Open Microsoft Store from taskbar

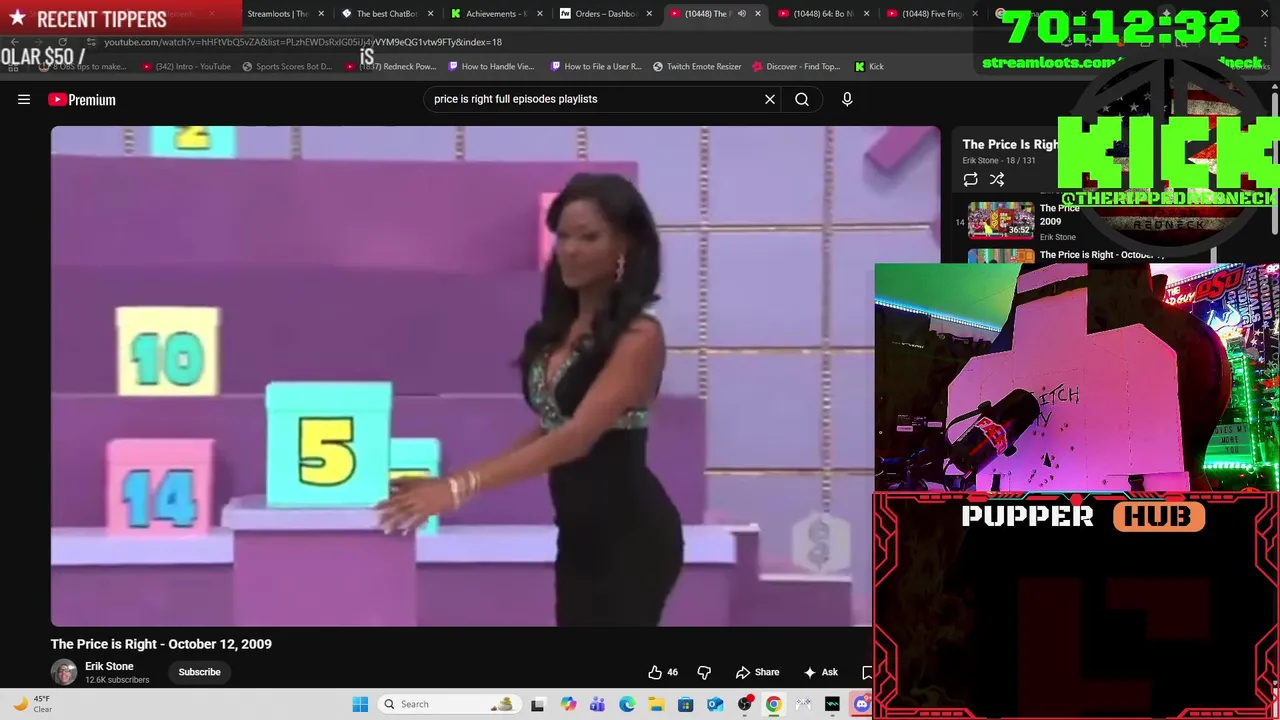pyautogui.click(x=685, y=704)
